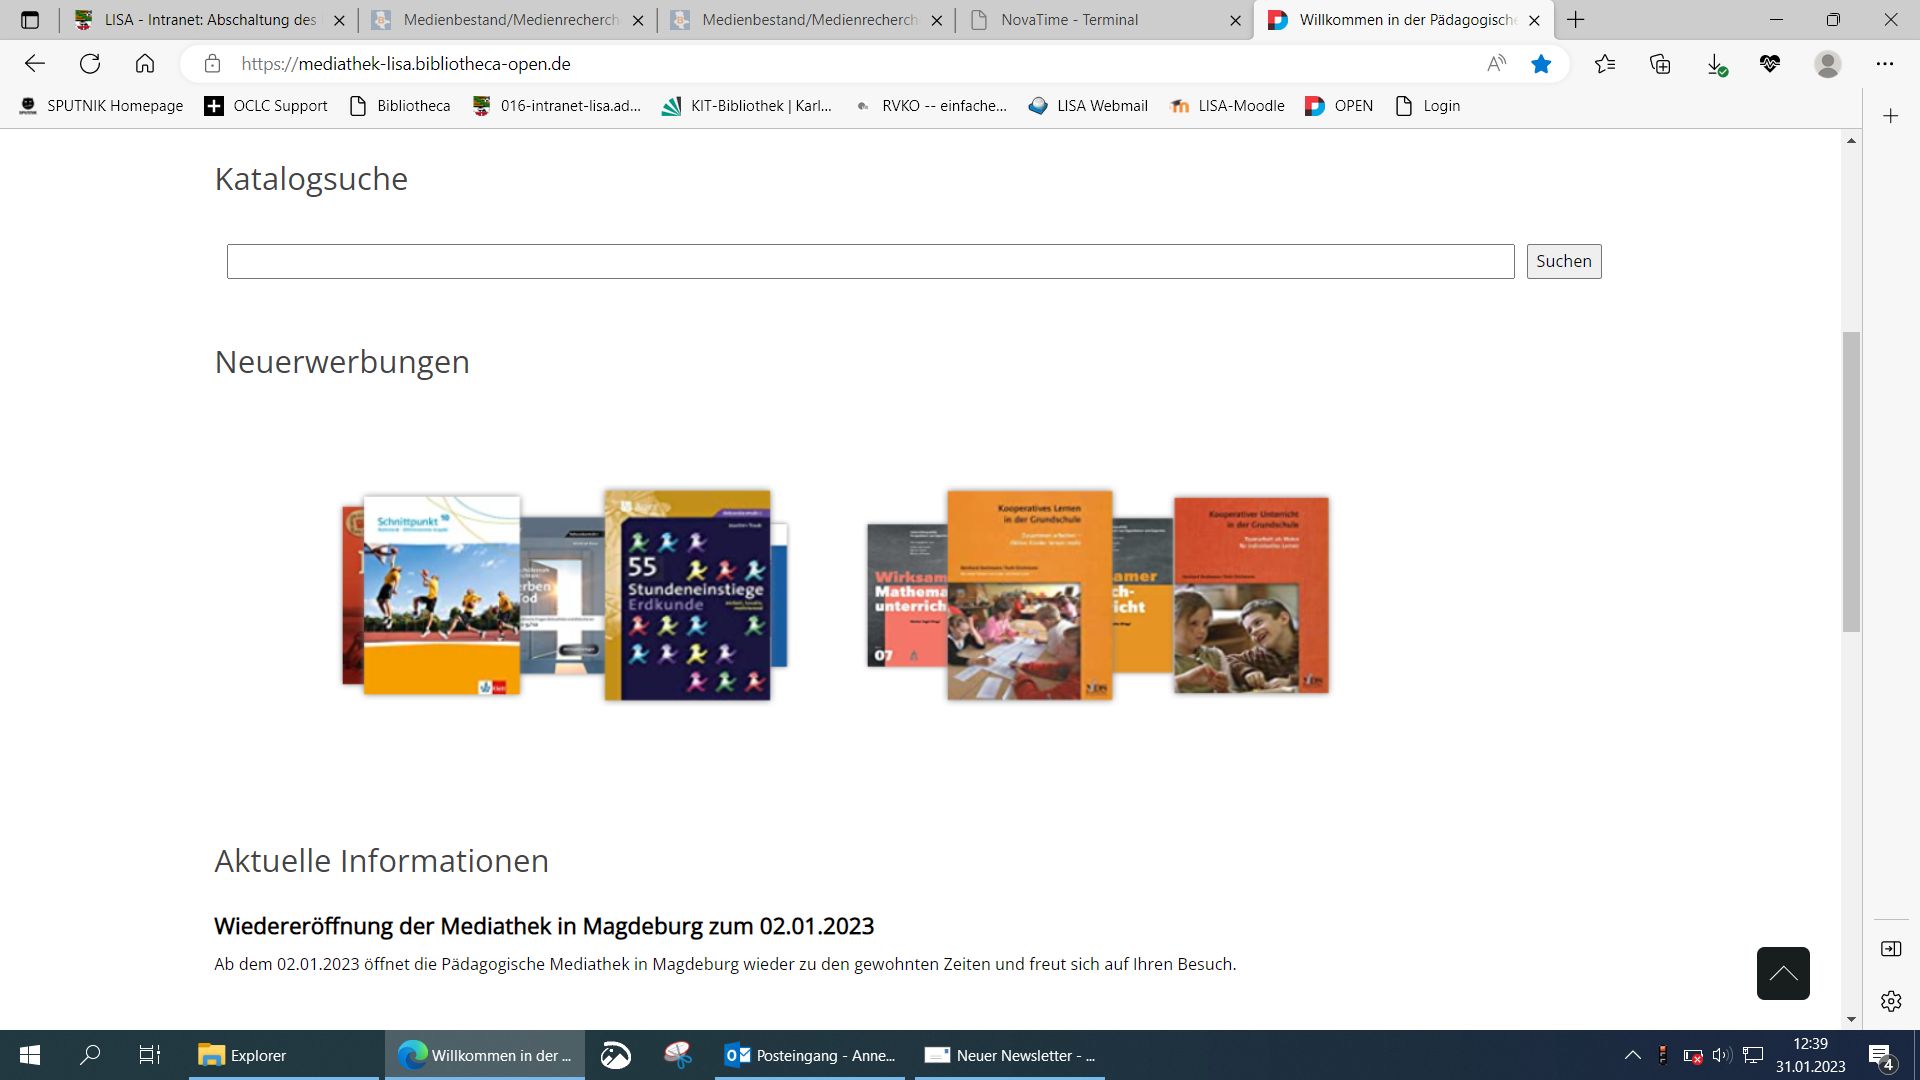
Task: Open Kooperatives Lernen in der Grundschule cover
Action: point(1029,595)
